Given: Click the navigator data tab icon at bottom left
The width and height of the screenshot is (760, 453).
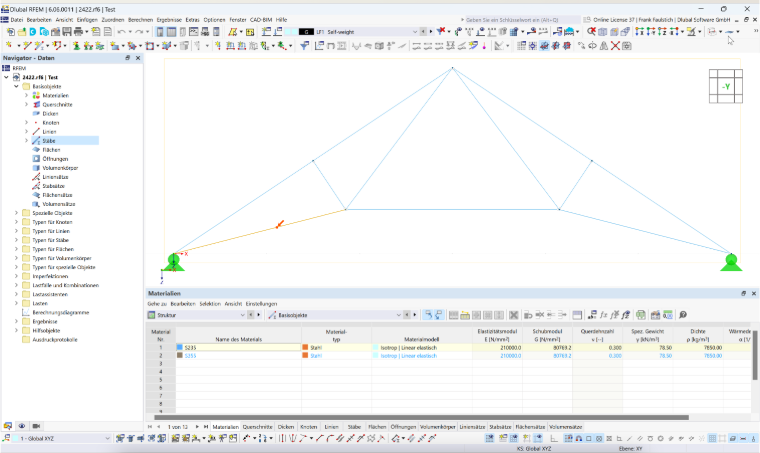Looking at the screenshot, I should point(8,426).
